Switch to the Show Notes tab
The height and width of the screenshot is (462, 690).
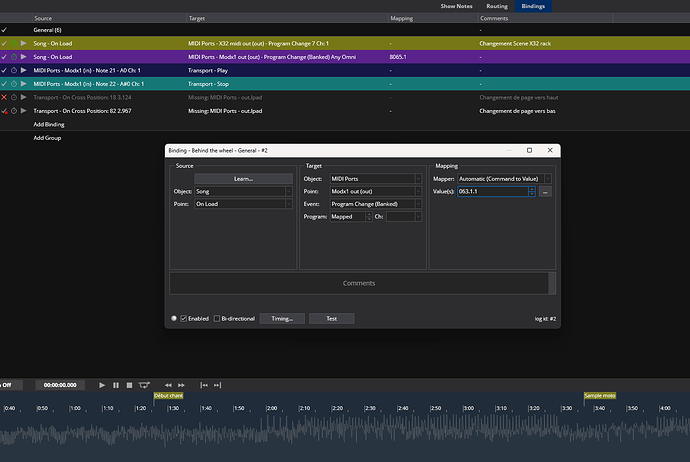458,6
